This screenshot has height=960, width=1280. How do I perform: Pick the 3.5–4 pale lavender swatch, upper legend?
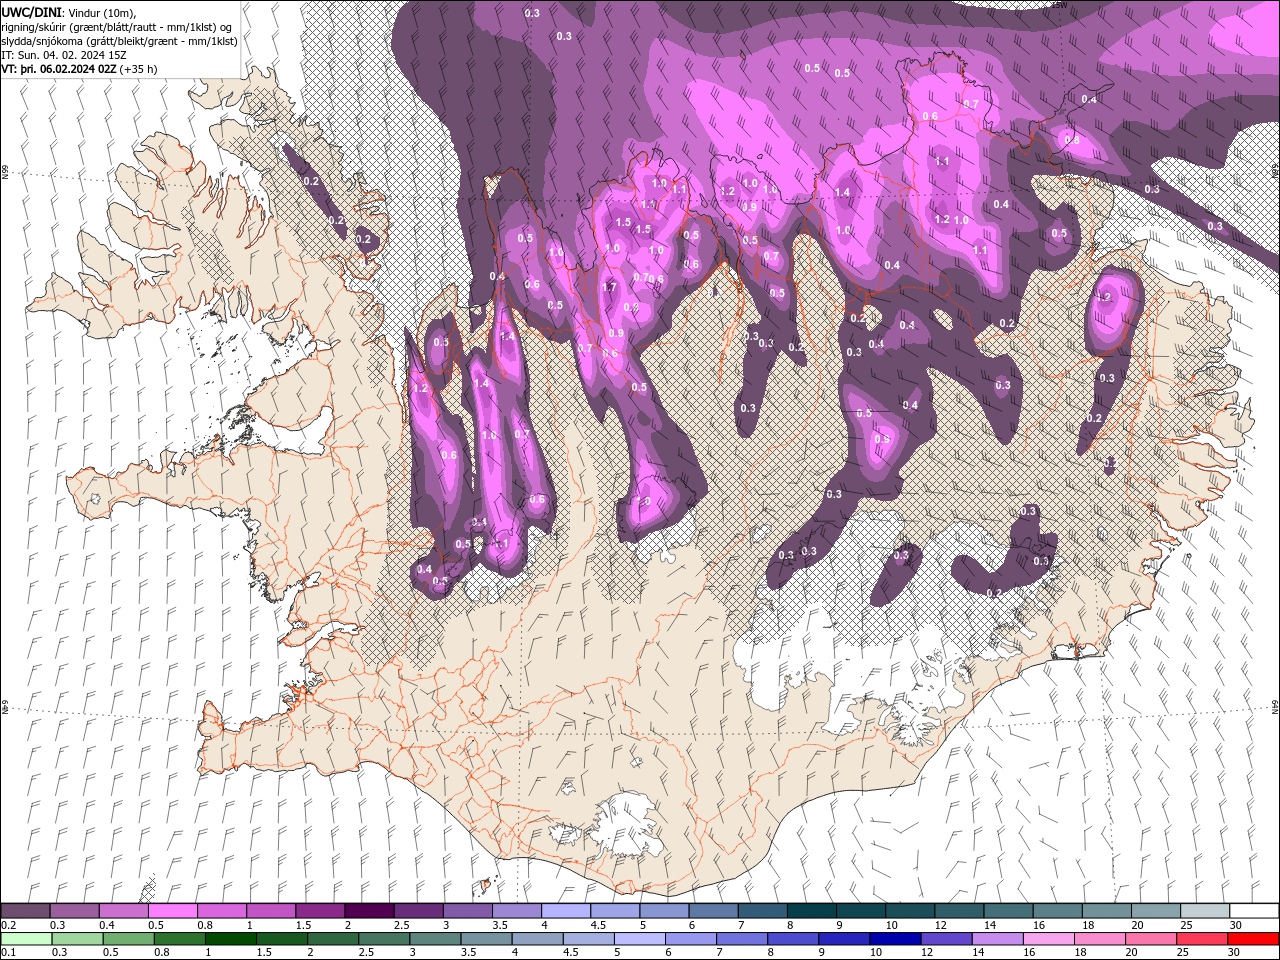coord(517,911)
